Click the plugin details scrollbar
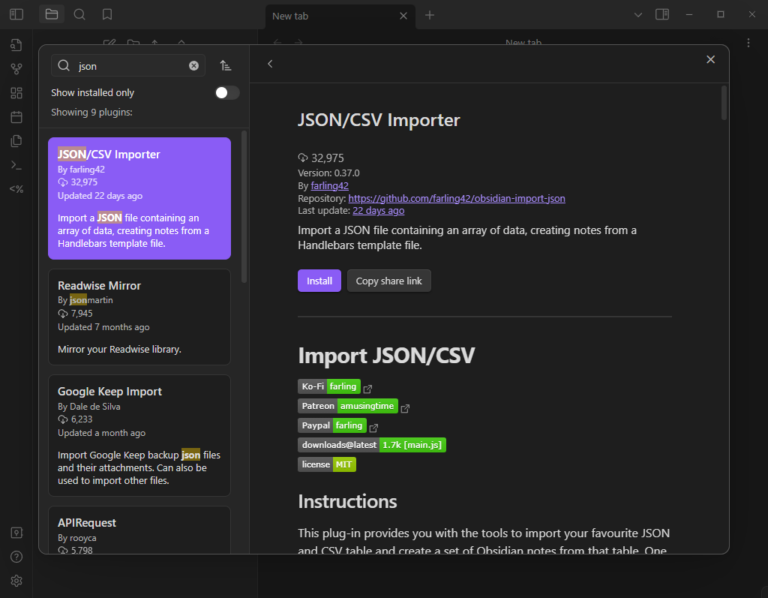 click(724, 103)
